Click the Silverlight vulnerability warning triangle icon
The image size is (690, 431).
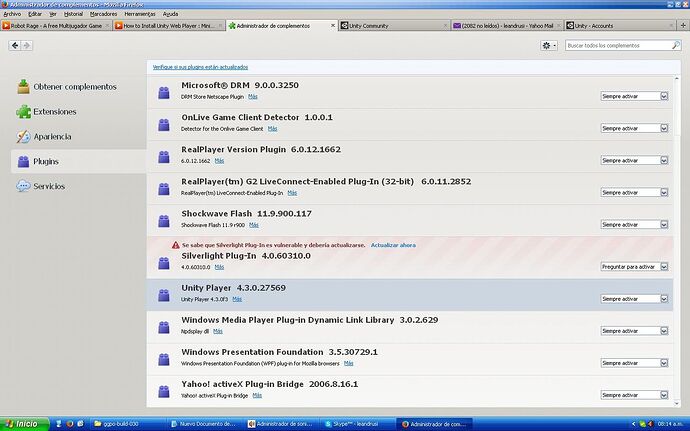176,245
